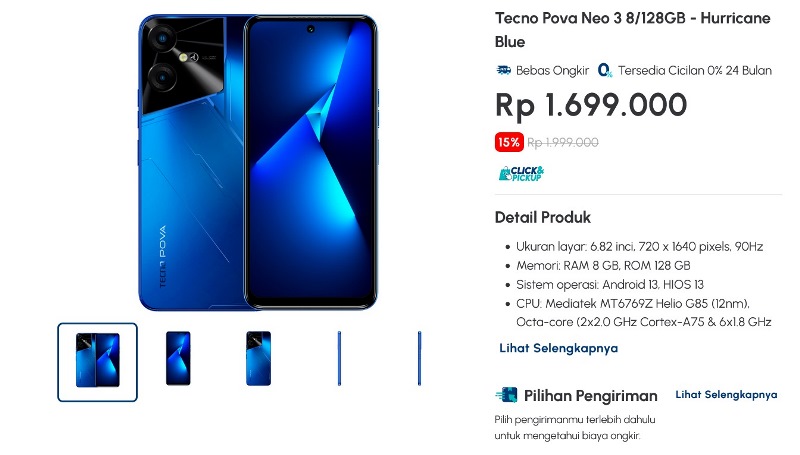Select the fifth side-profile thumbnail
Screen dimensions: 800x455
(x=419, y=358)
